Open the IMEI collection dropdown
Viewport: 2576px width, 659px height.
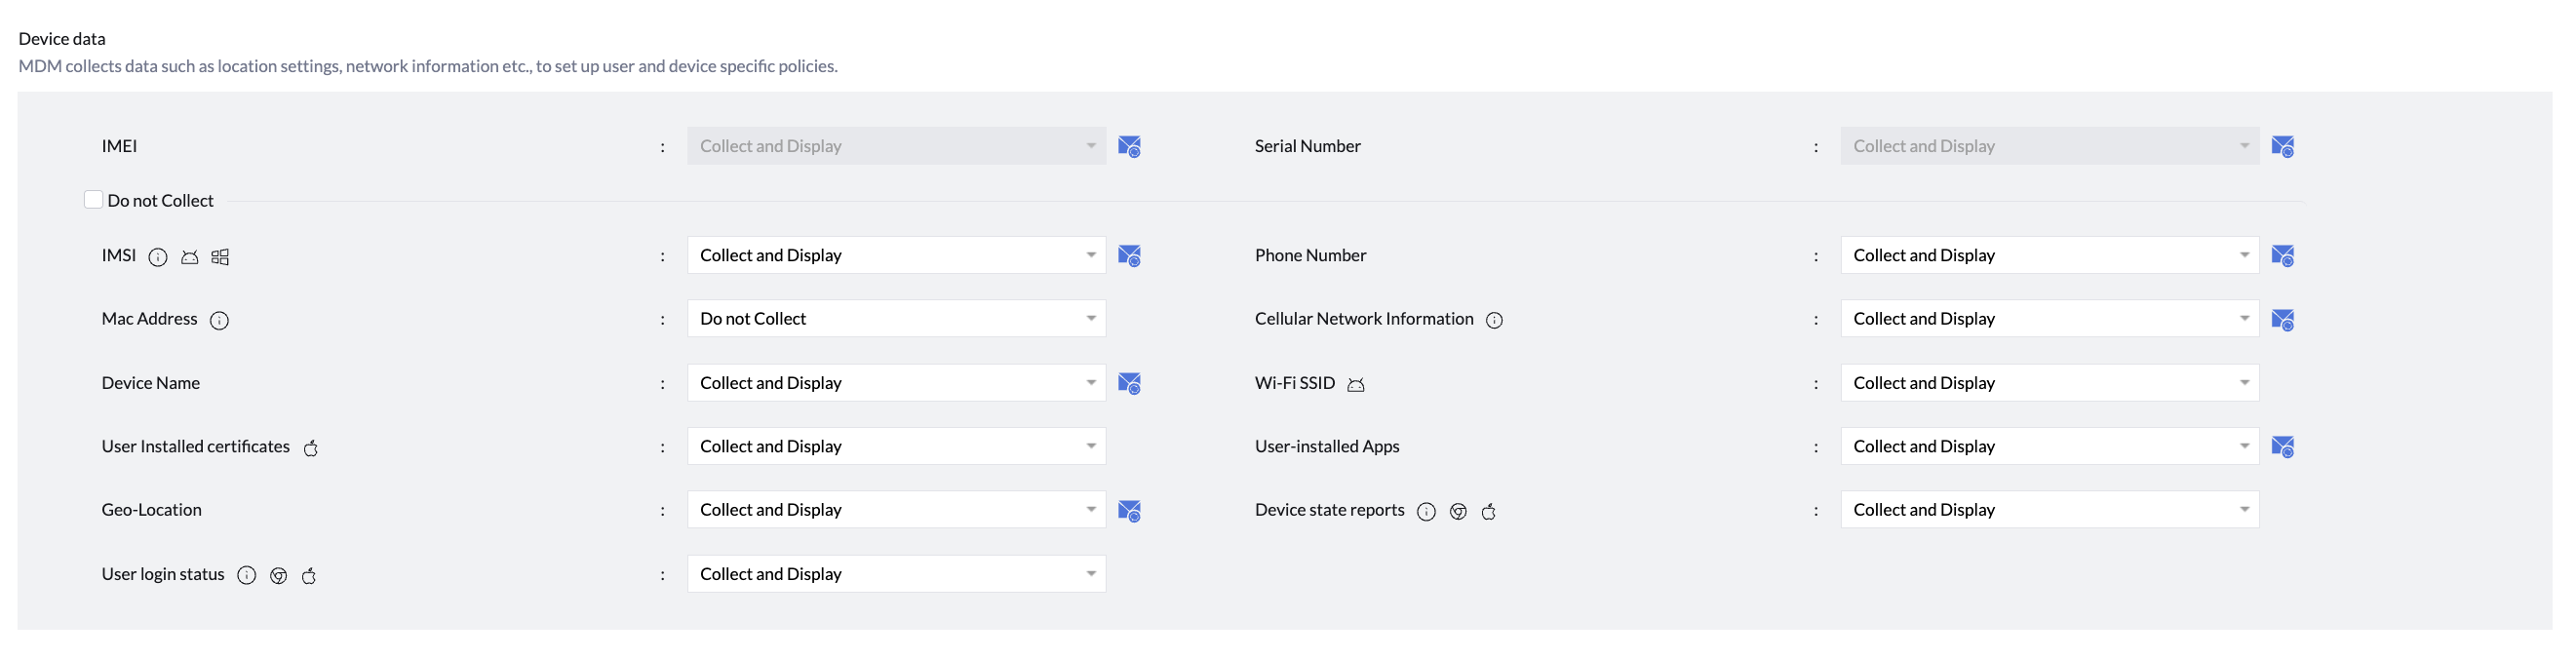coord(896,146)
